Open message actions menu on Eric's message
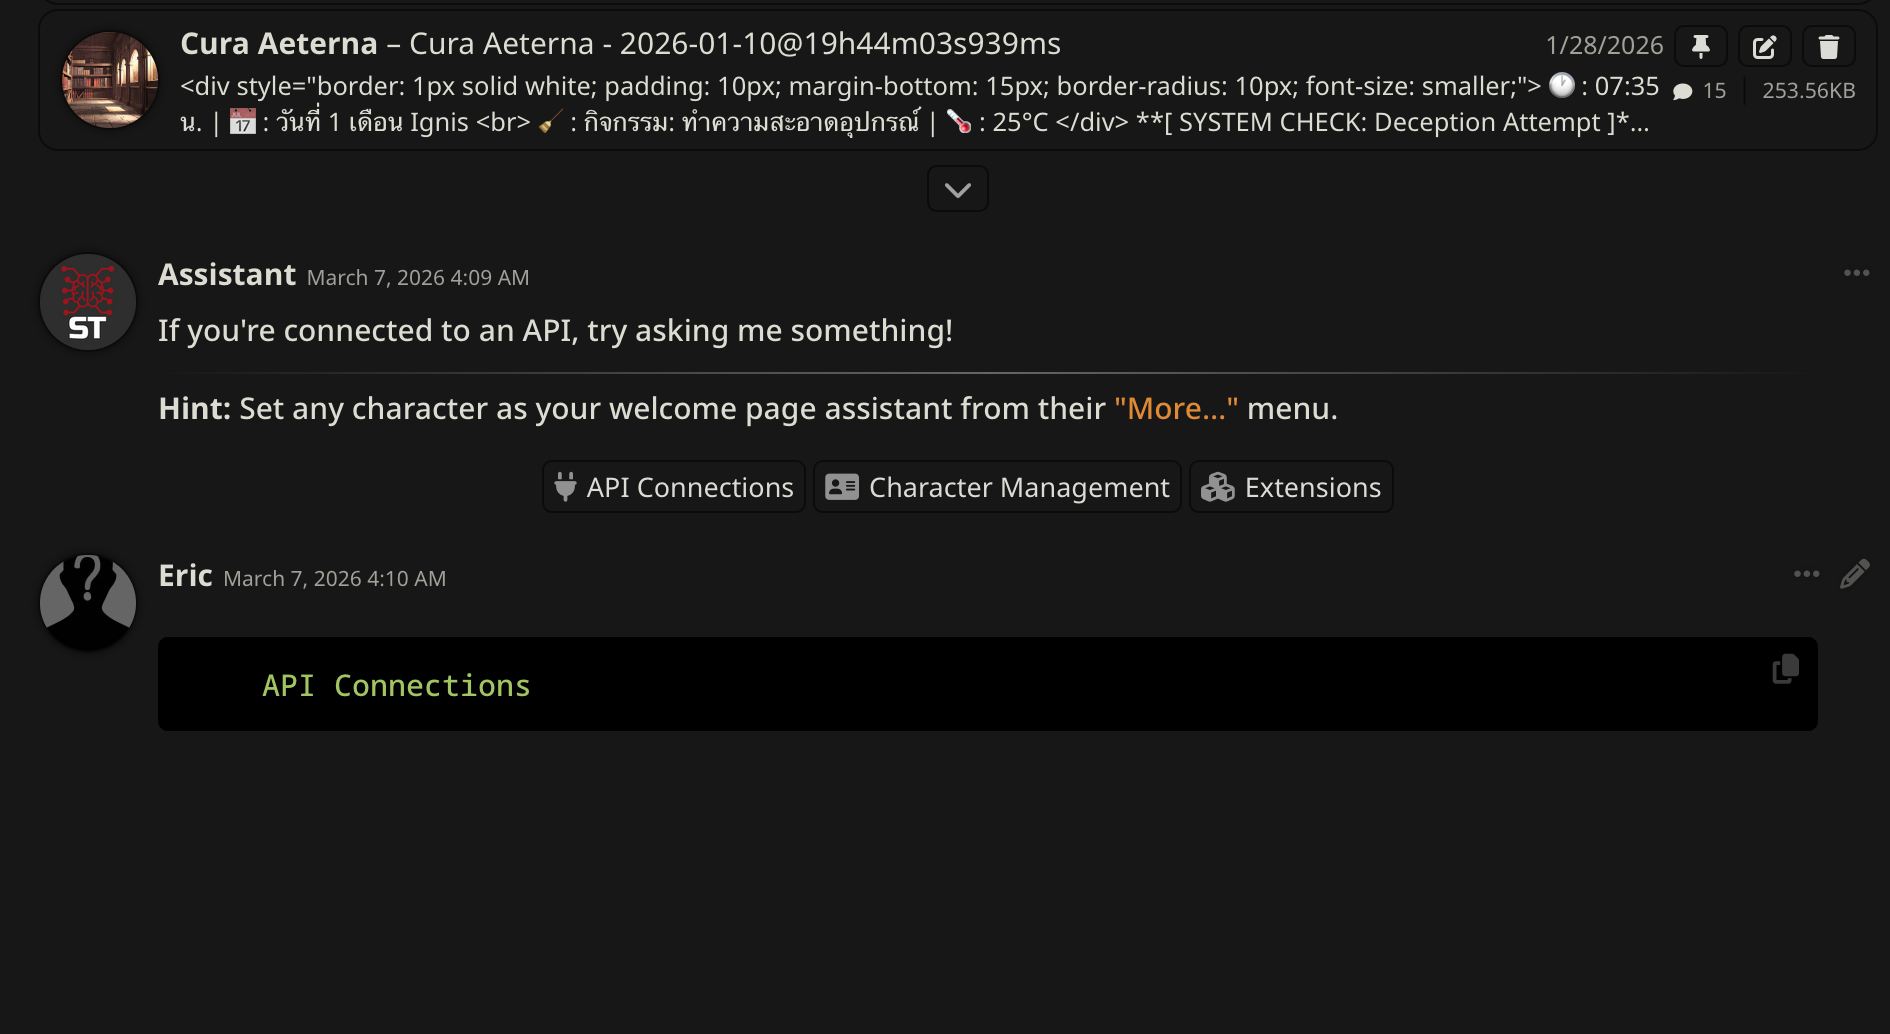 1807,574
